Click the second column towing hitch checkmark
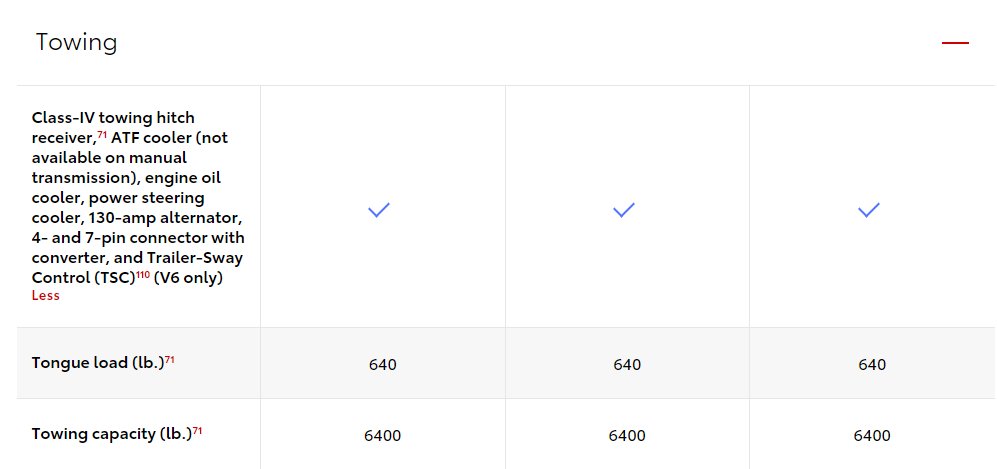The image size is (997, 469). (624, 210)
